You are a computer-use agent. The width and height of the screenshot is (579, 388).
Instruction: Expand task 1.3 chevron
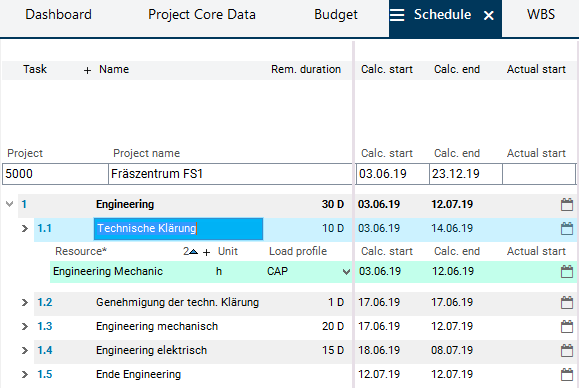pyautogui.click(x=25, y=326)
